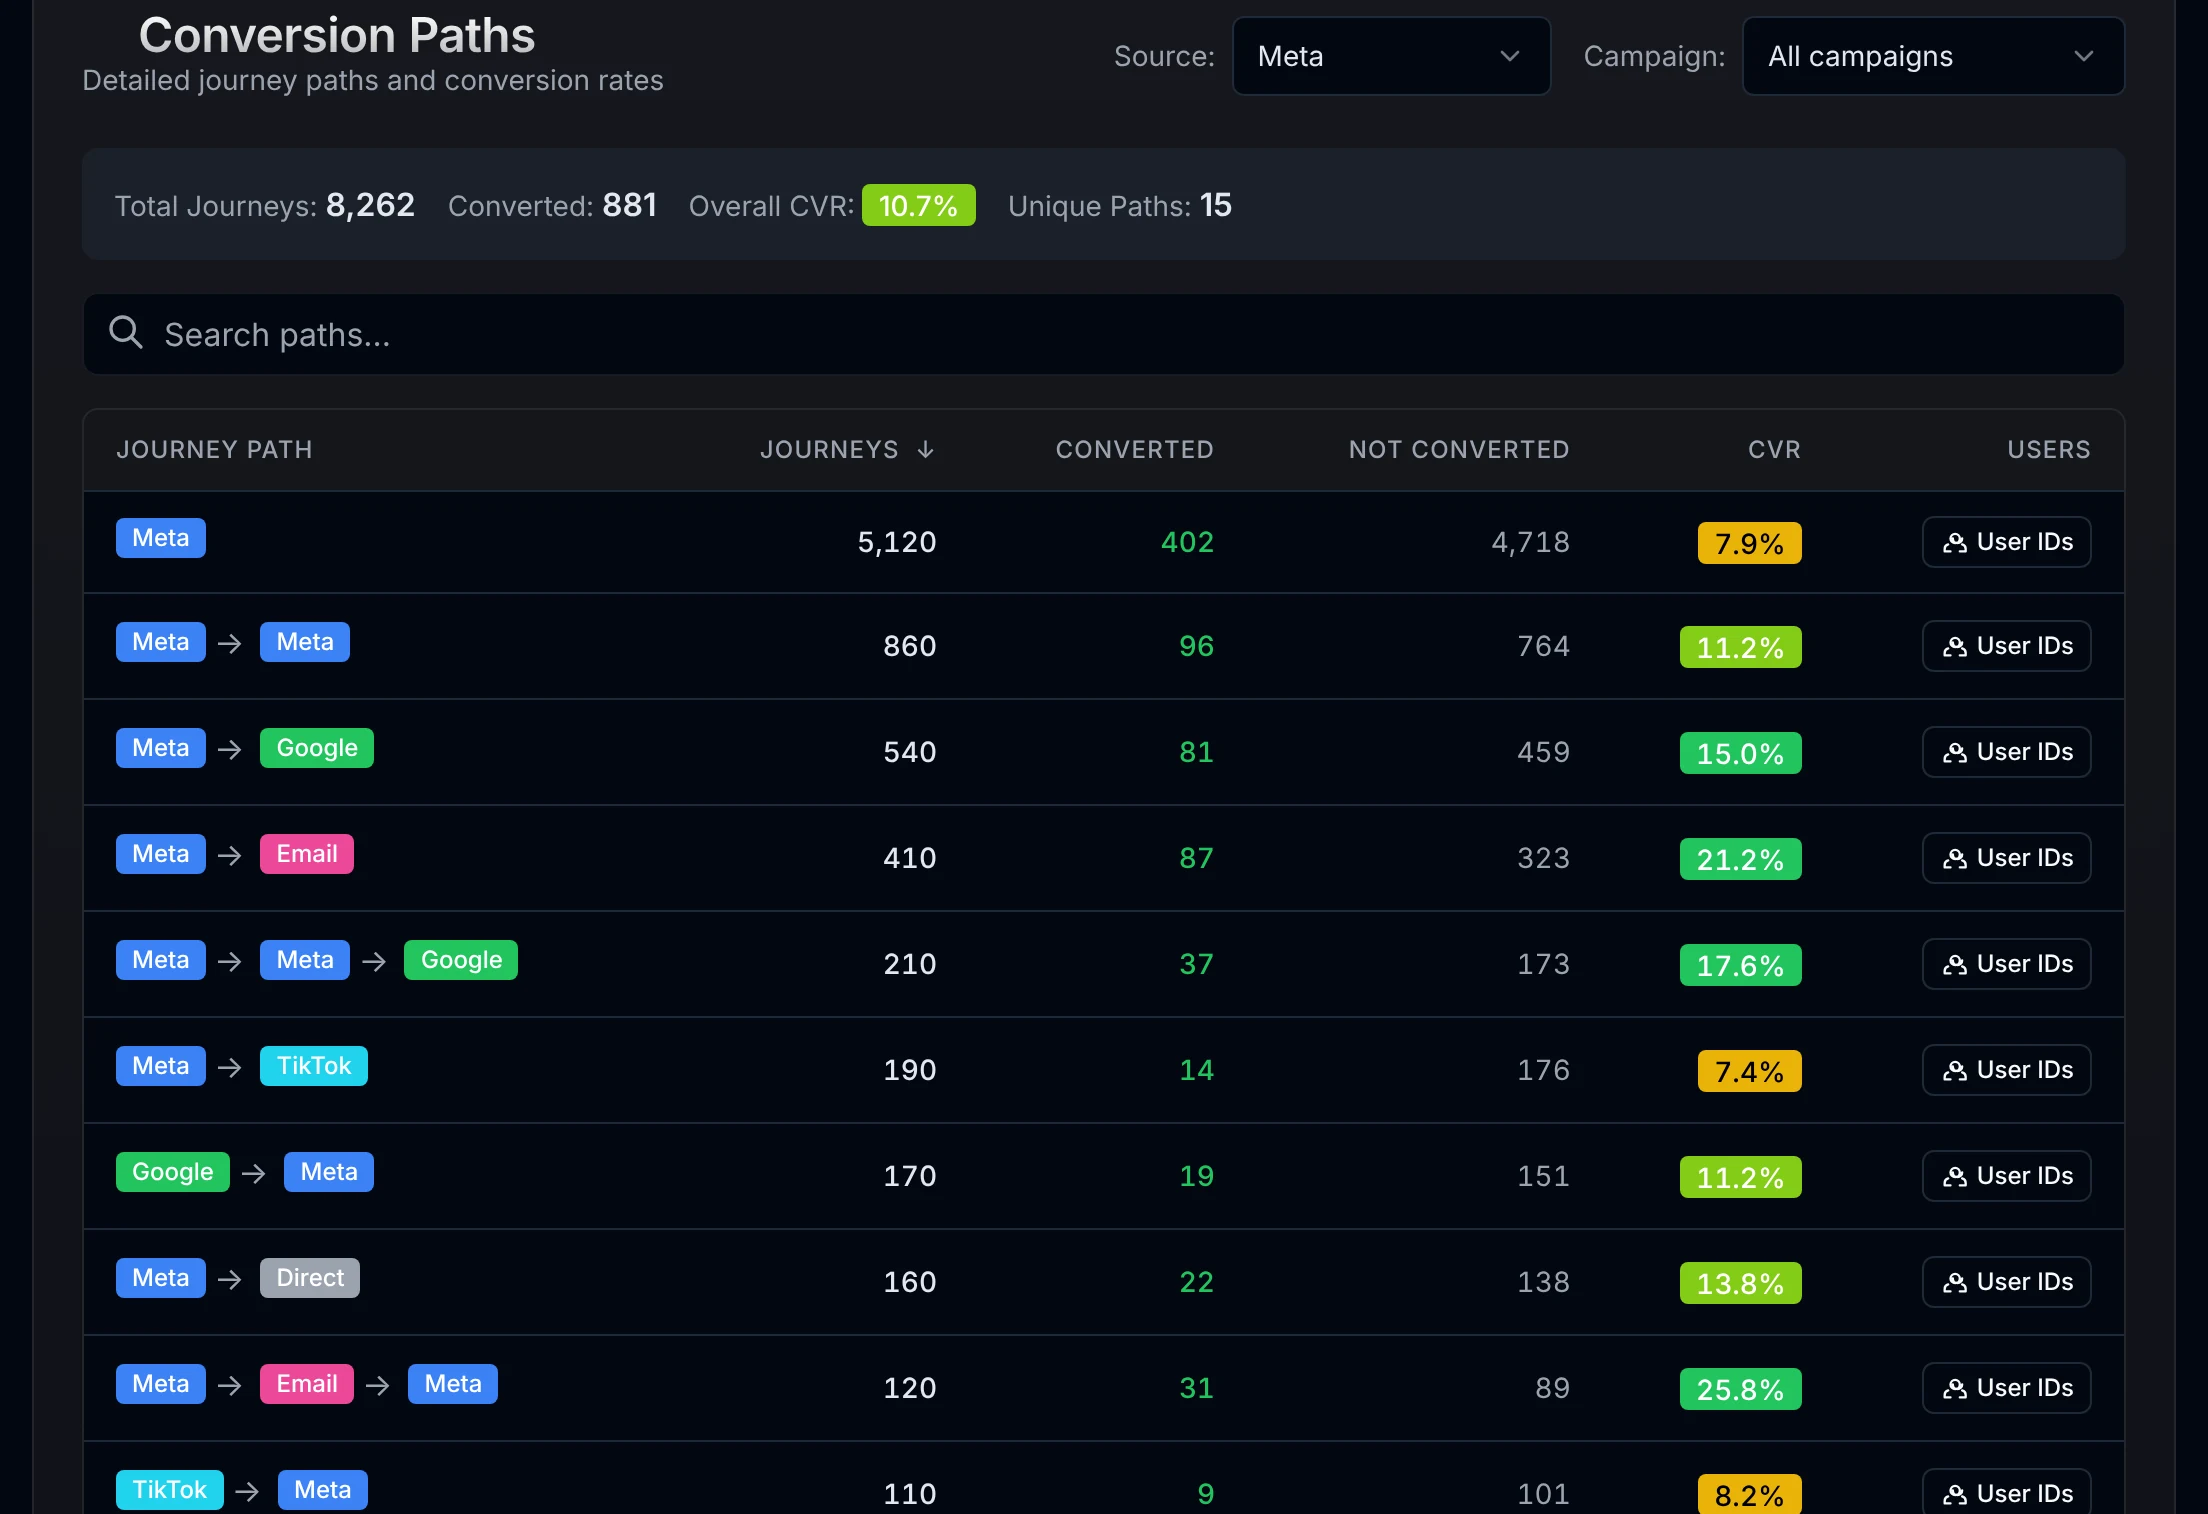Image resolution: width=2208 pixels, height=1514 pixels.
Task: Click the Conversion Paths heading
Action: 337,35
